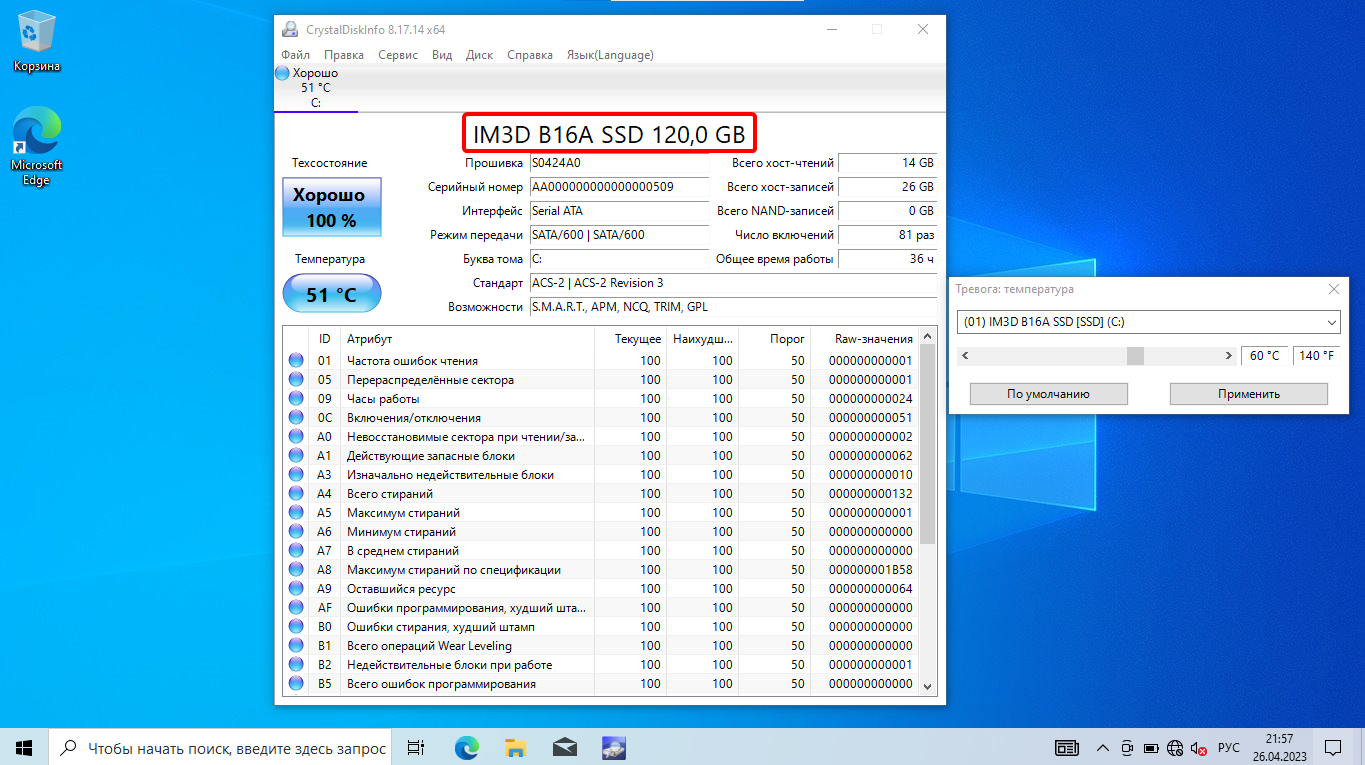Open the Язык(Language) menu
This screenshot has width=1365, height=765.
coord(610,55)
